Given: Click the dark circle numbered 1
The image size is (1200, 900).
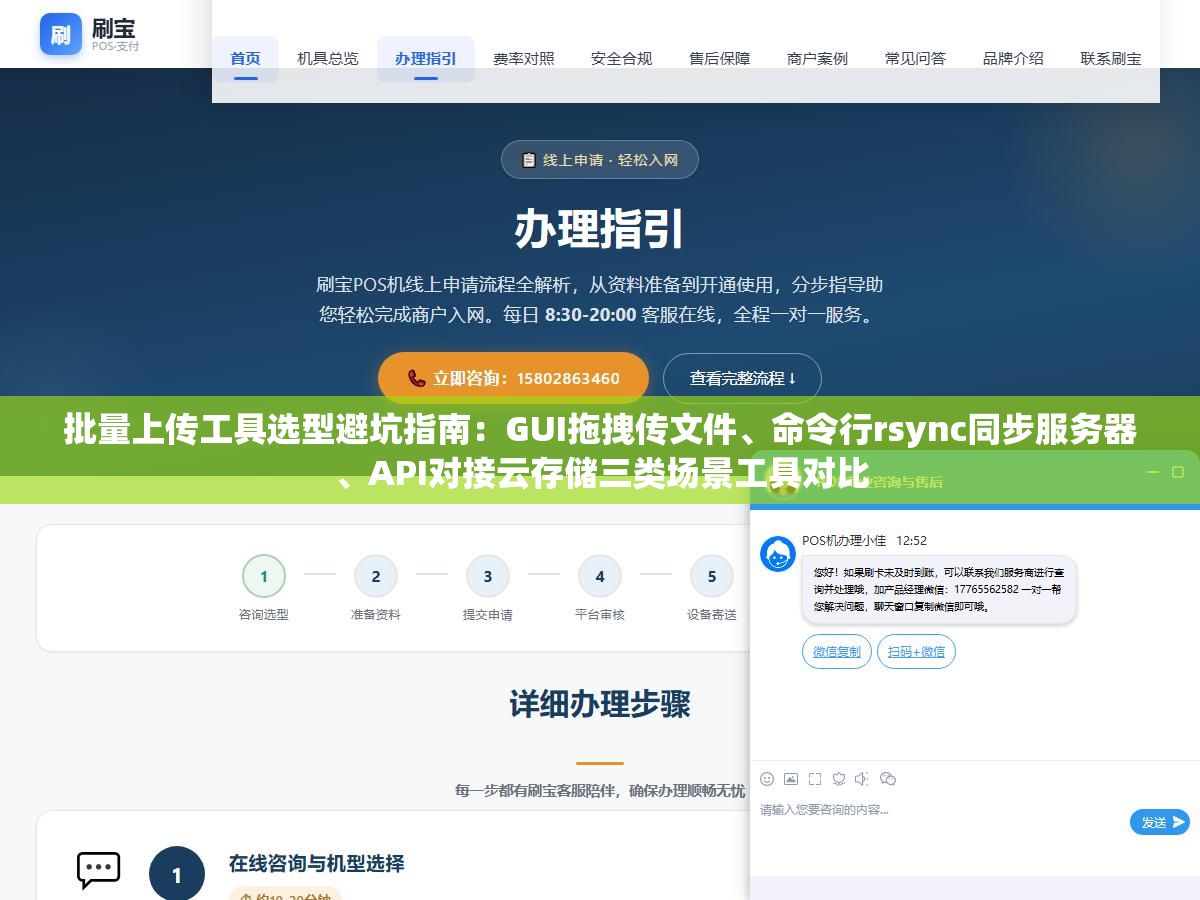Looking at the screenshot, I should 177,875.
